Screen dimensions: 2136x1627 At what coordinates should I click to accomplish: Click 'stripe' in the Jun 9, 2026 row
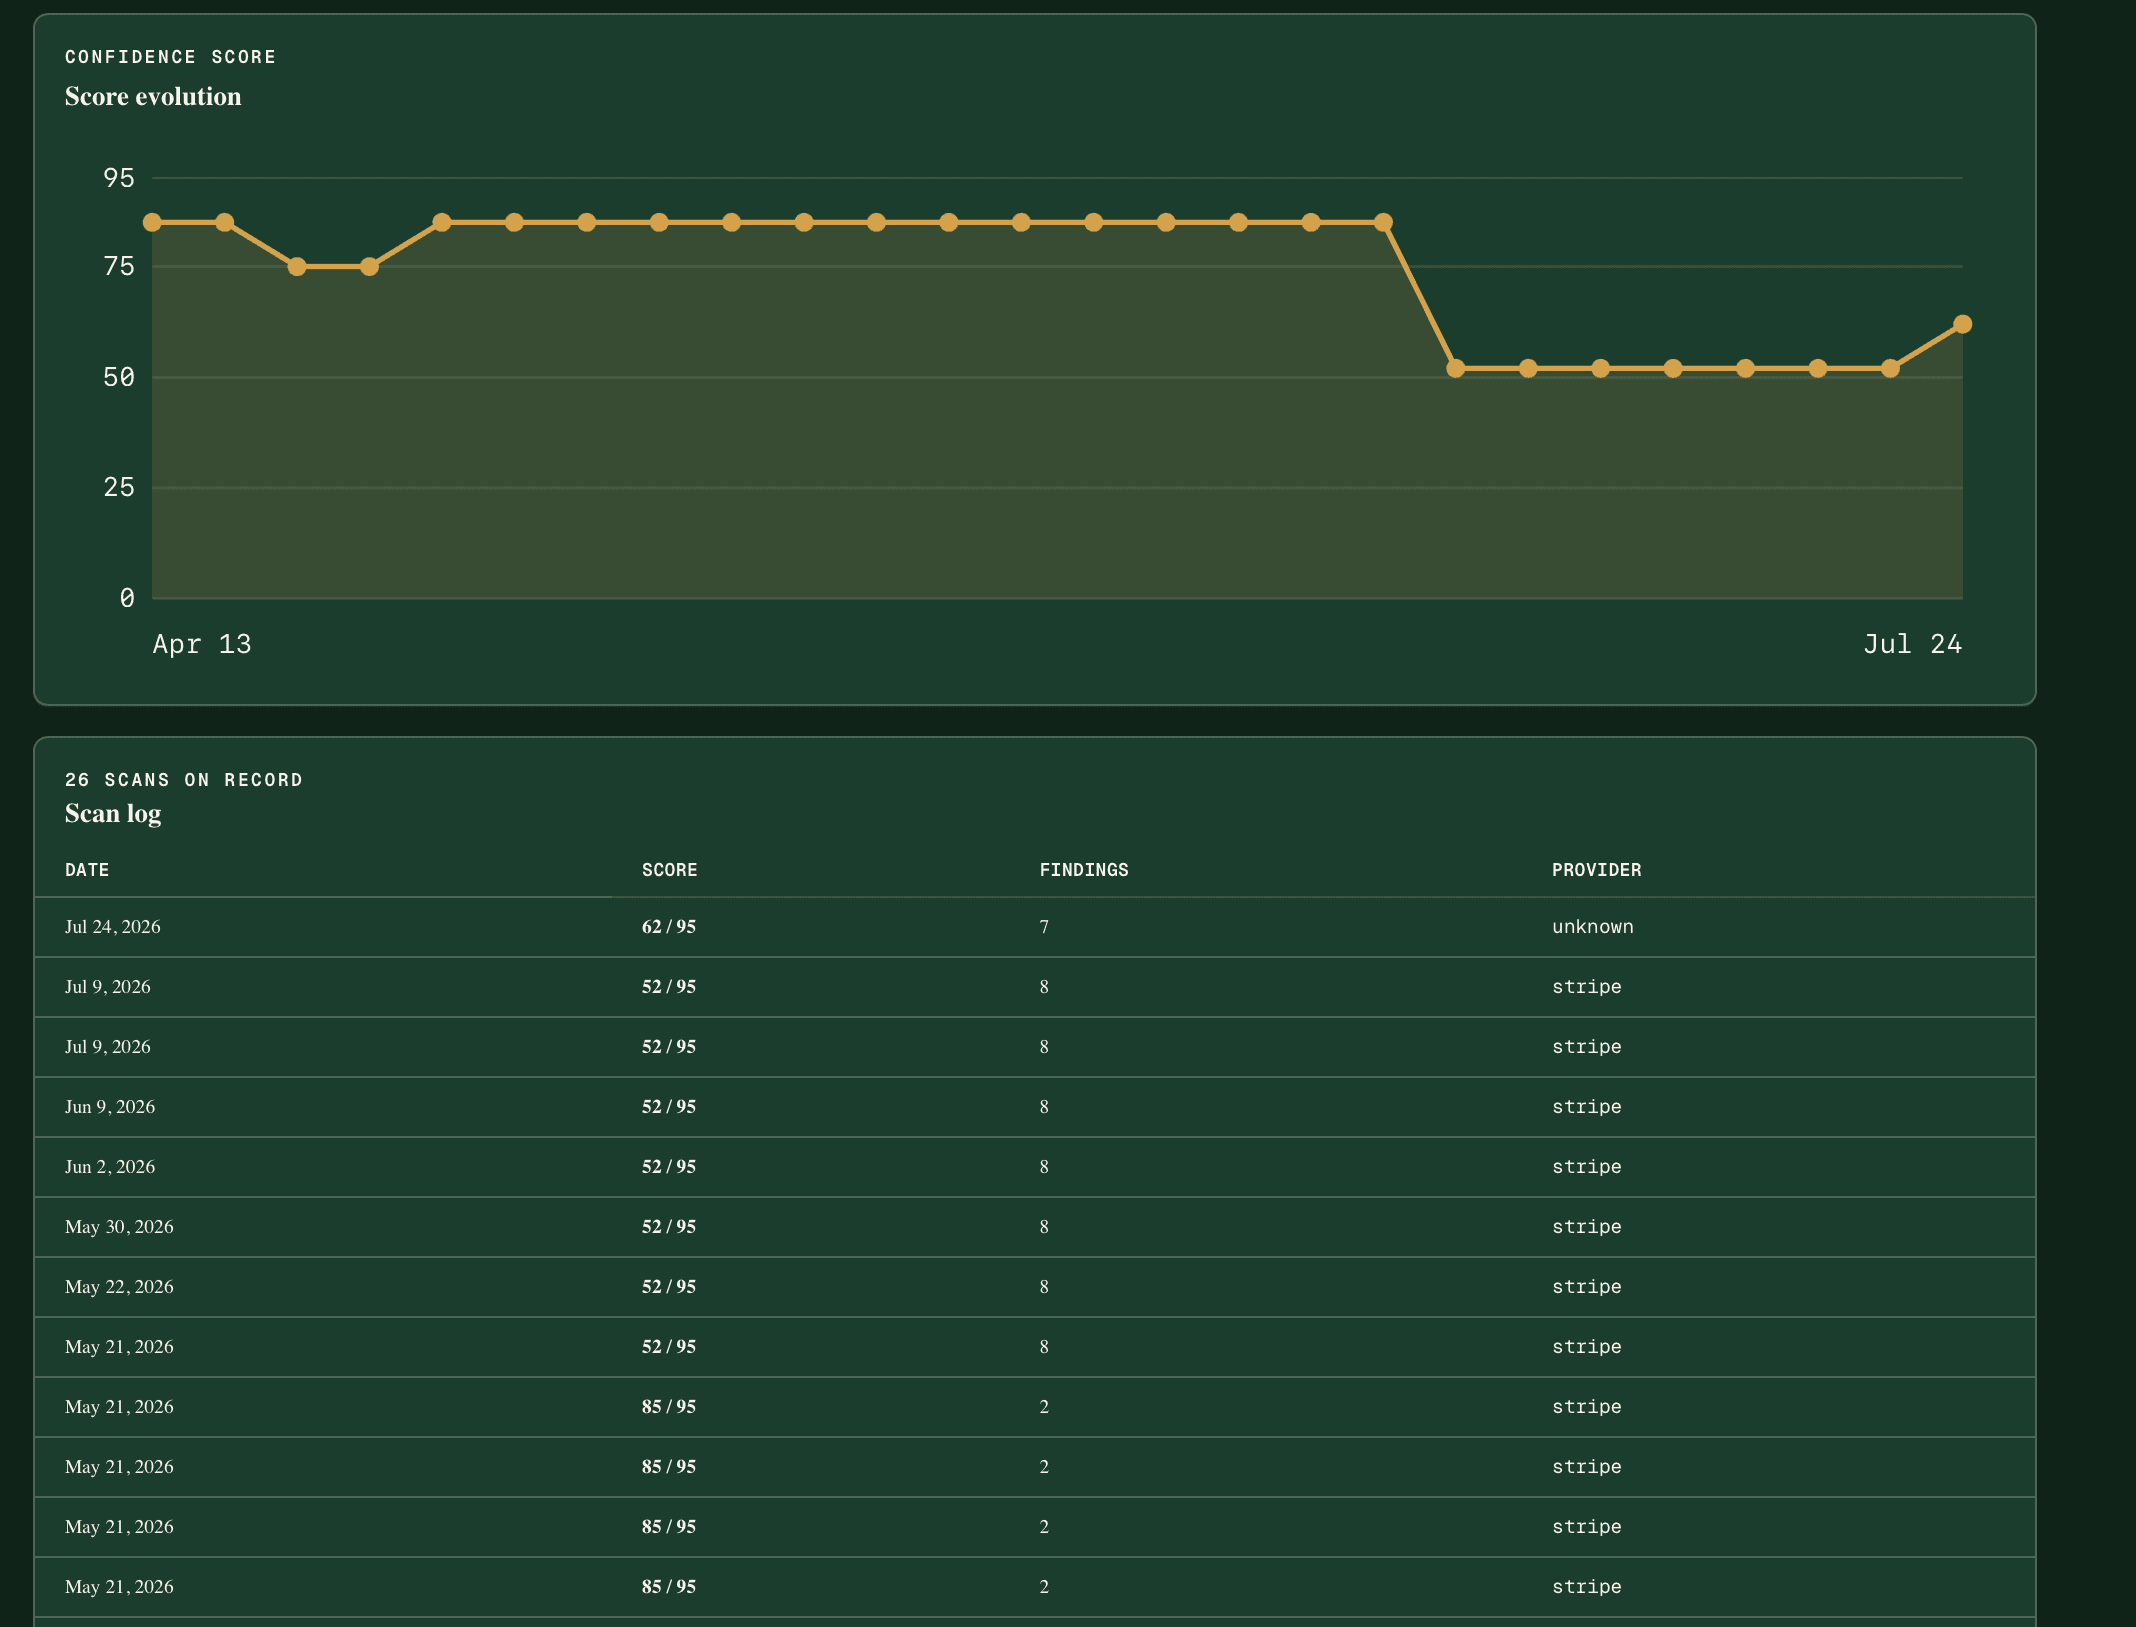[1586, 1107]
